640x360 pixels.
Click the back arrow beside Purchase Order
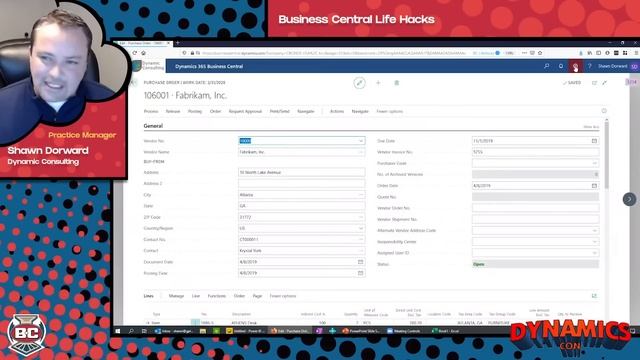(x=135, y=82)
